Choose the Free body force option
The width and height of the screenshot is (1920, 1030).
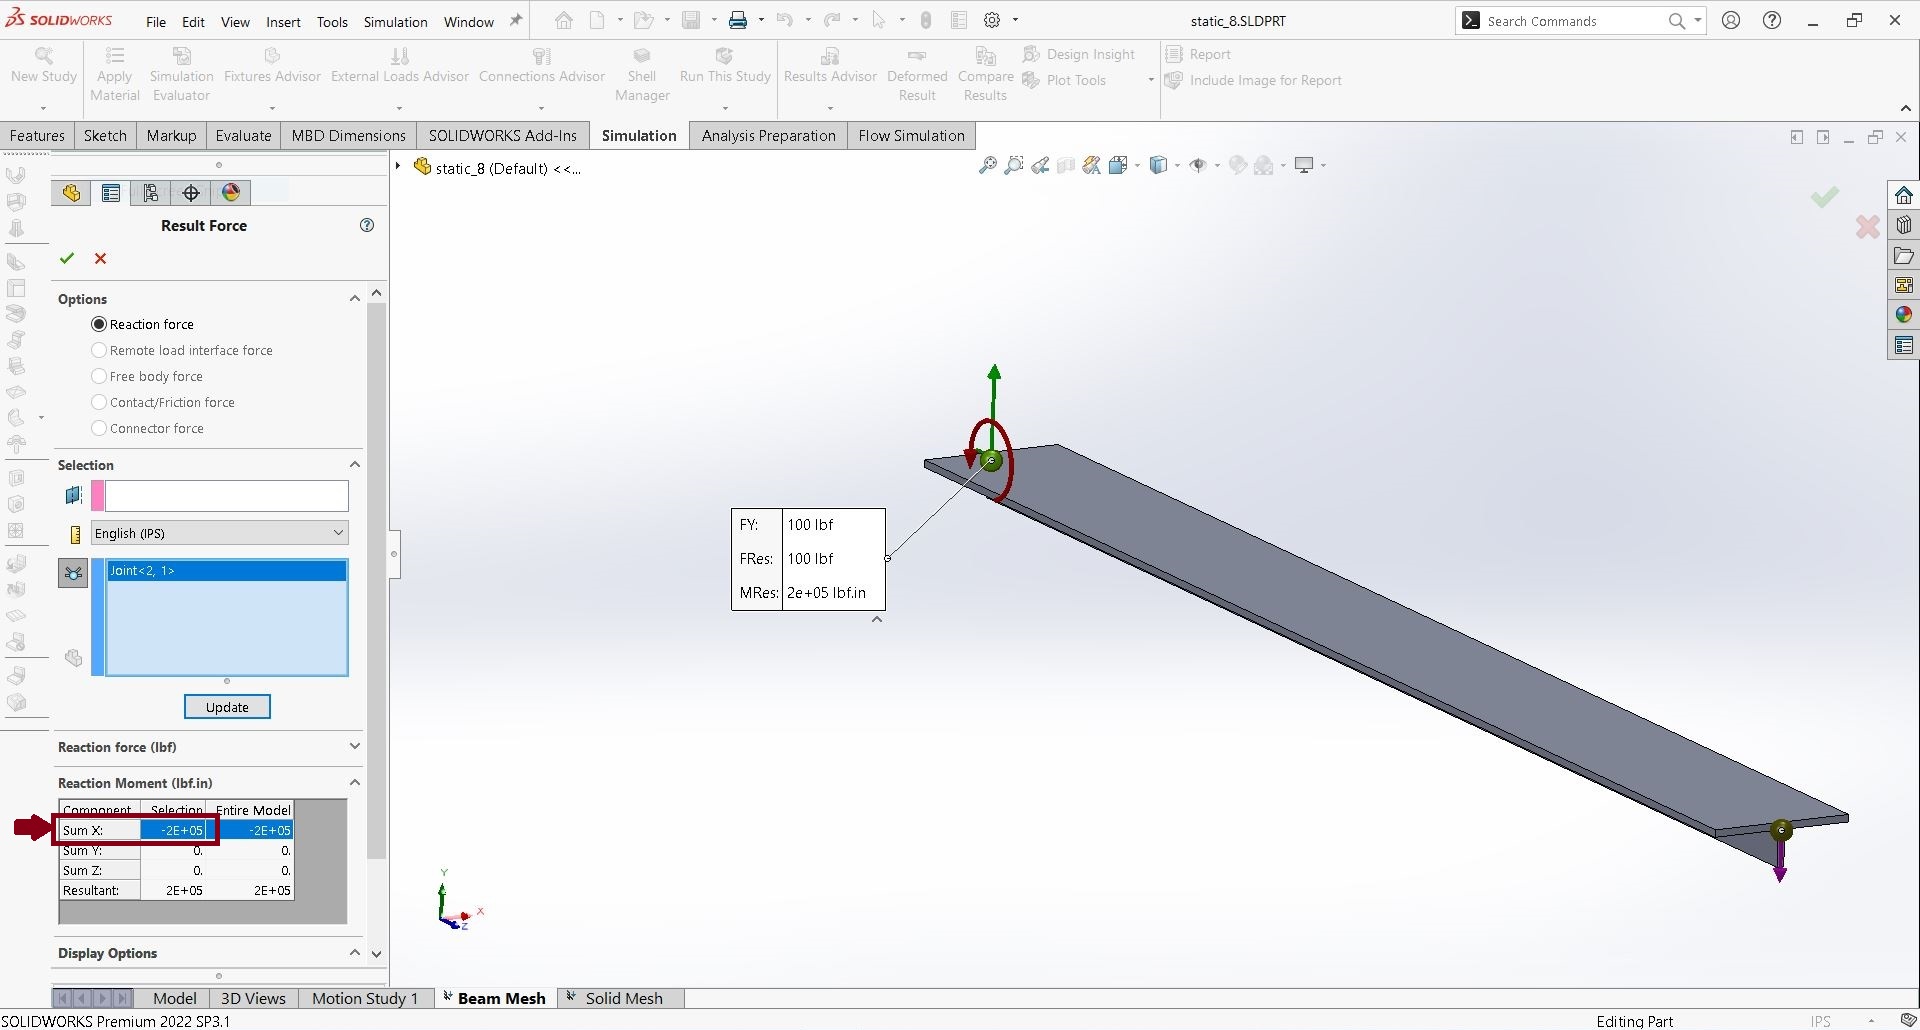click(x=99, y=376)
